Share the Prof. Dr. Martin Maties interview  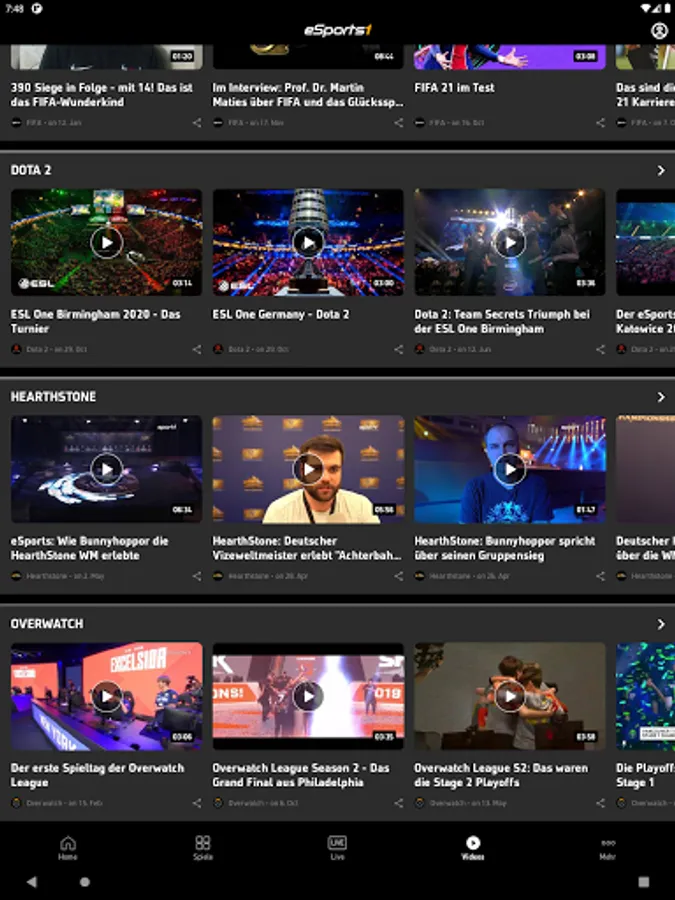click(x=398, y=123)
